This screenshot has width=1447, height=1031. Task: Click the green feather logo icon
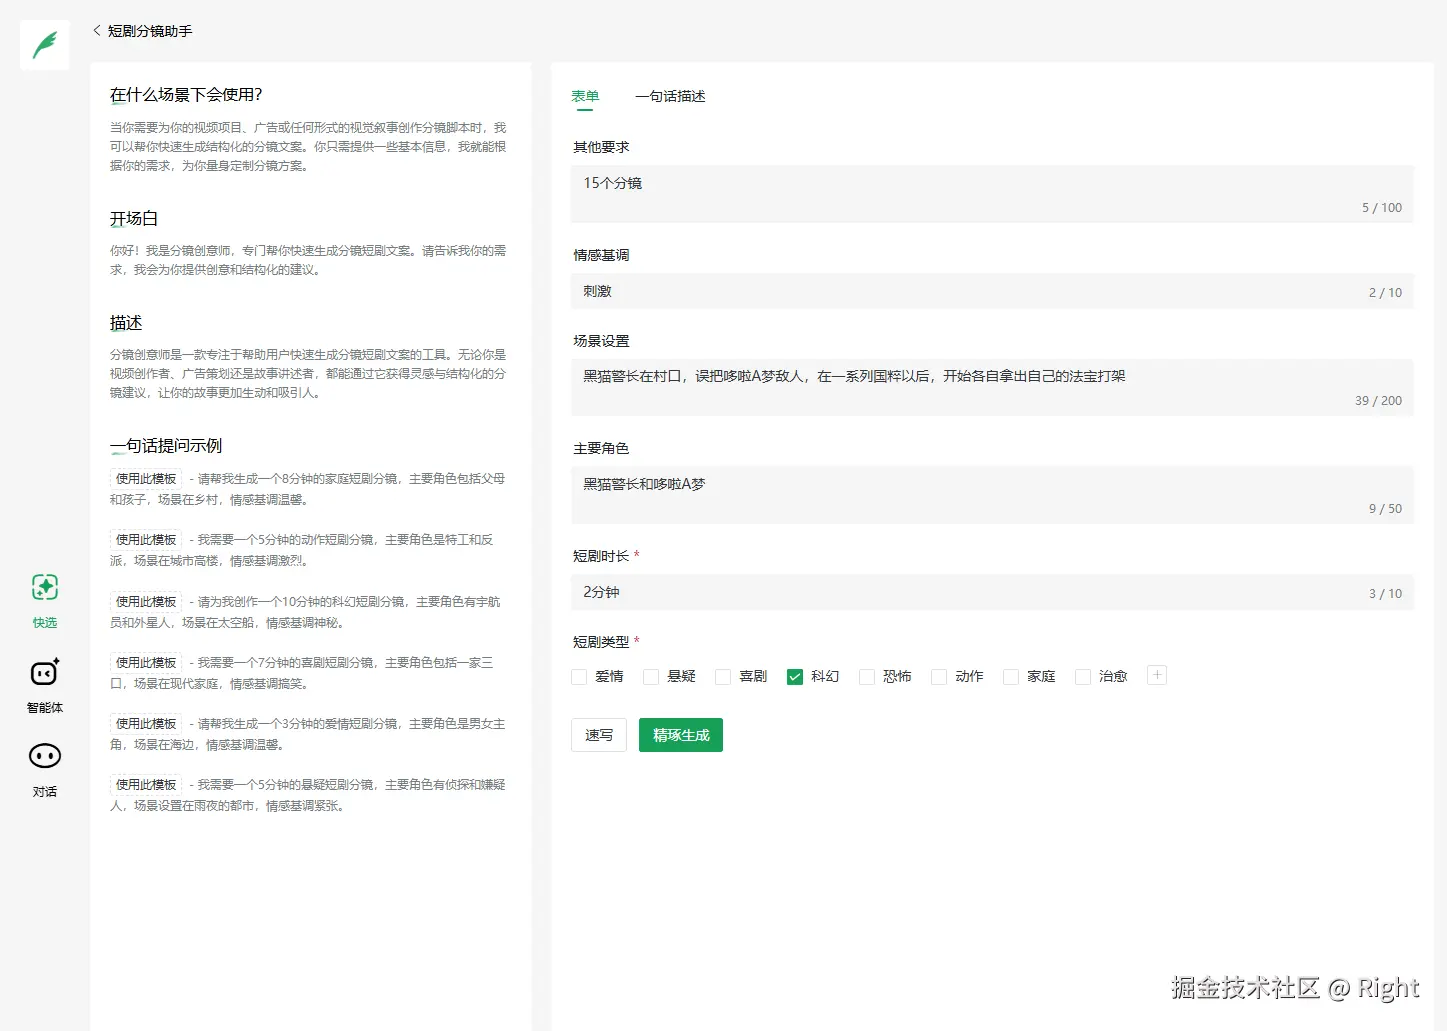[45, 45]
